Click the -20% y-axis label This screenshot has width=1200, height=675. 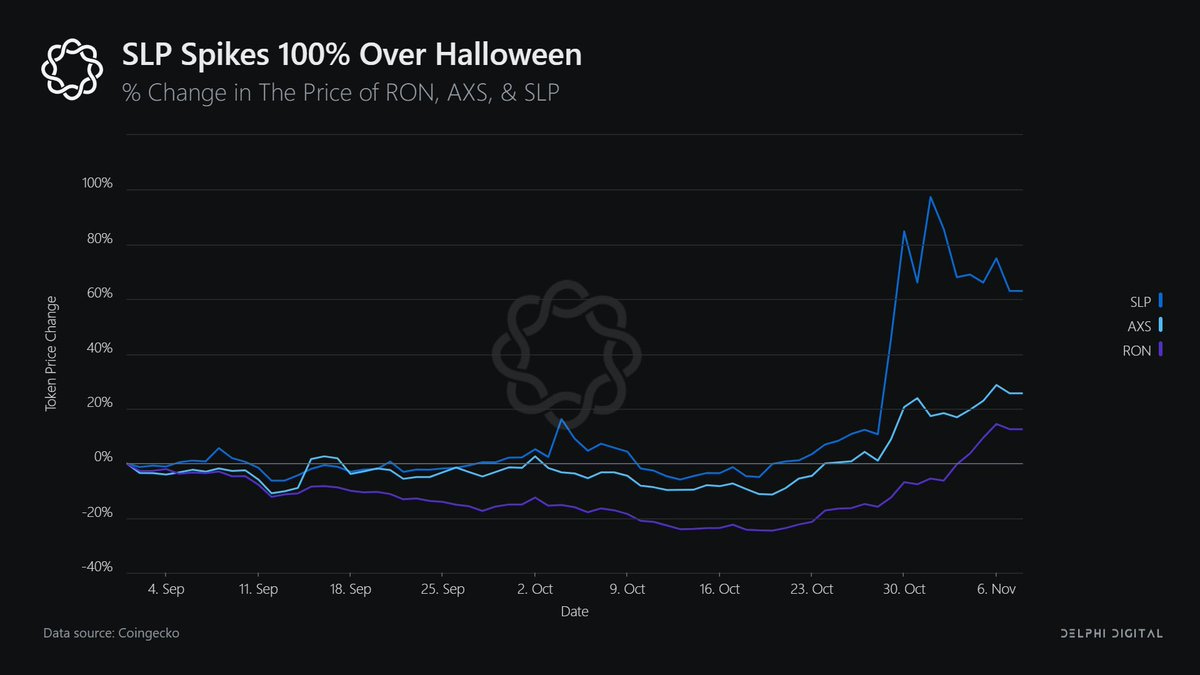(98, 513)
